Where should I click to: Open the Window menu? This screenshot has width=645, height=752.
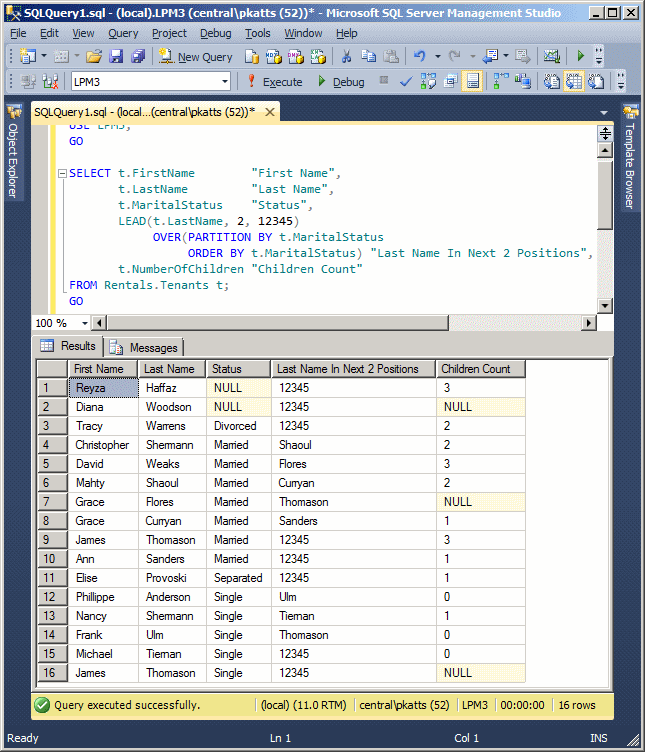pyautogui.click(x=303, y=33)
